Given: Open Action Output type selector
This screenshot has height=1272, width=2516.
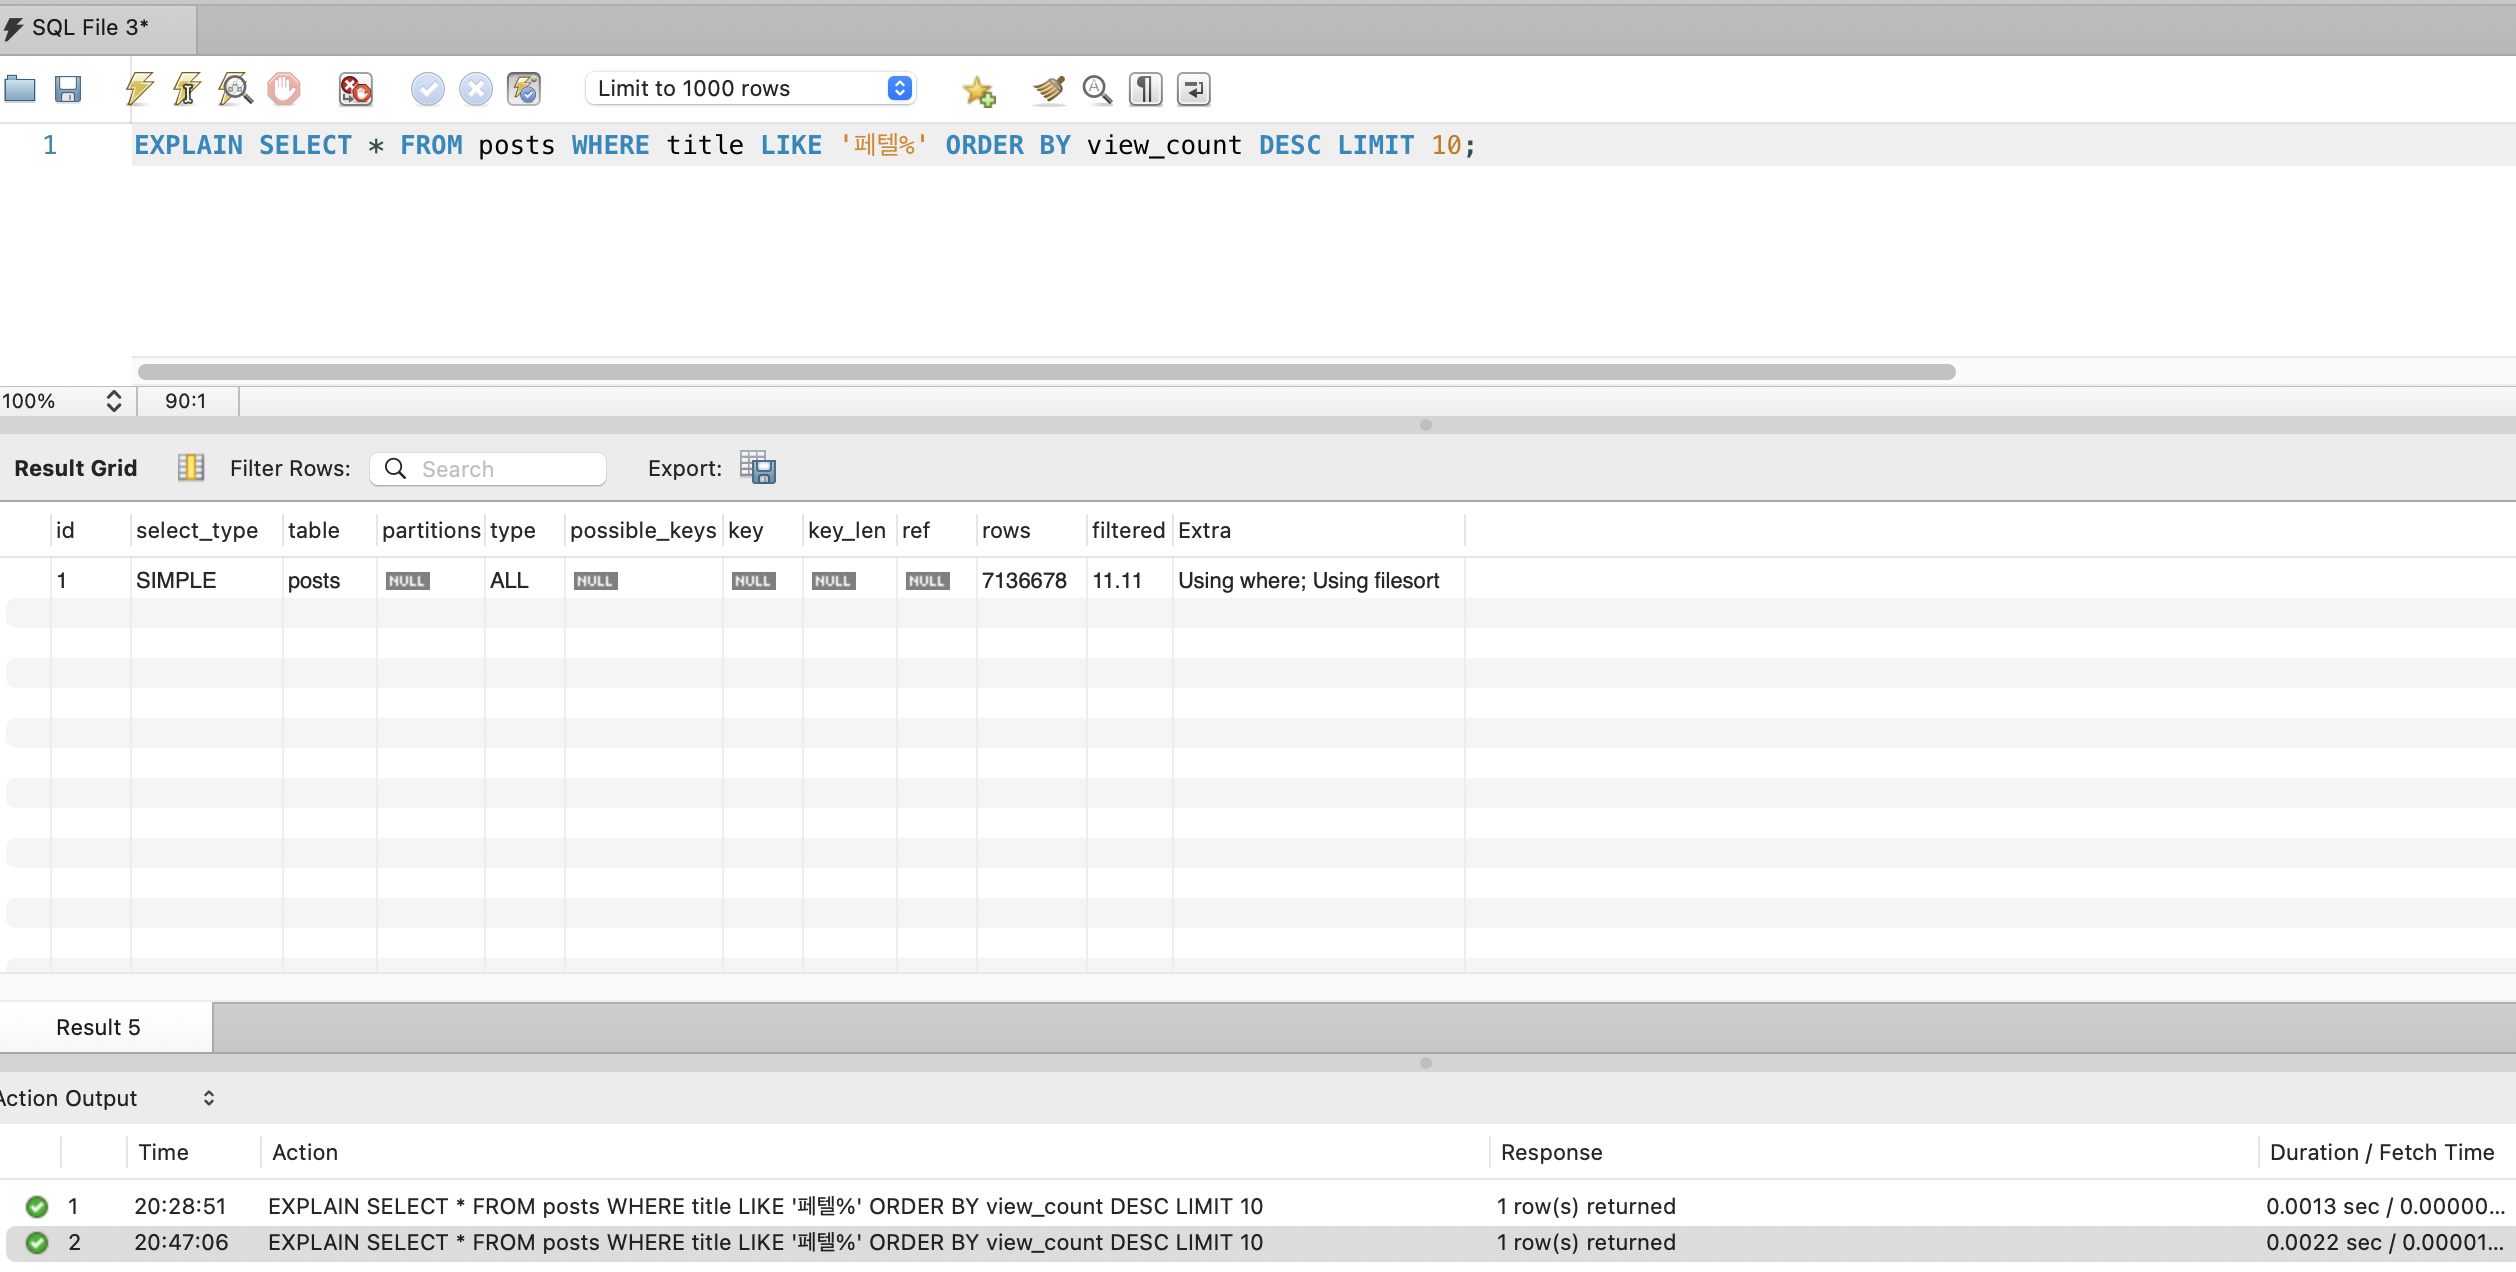Looking at the screenshot, I should tap(208, 1098).
